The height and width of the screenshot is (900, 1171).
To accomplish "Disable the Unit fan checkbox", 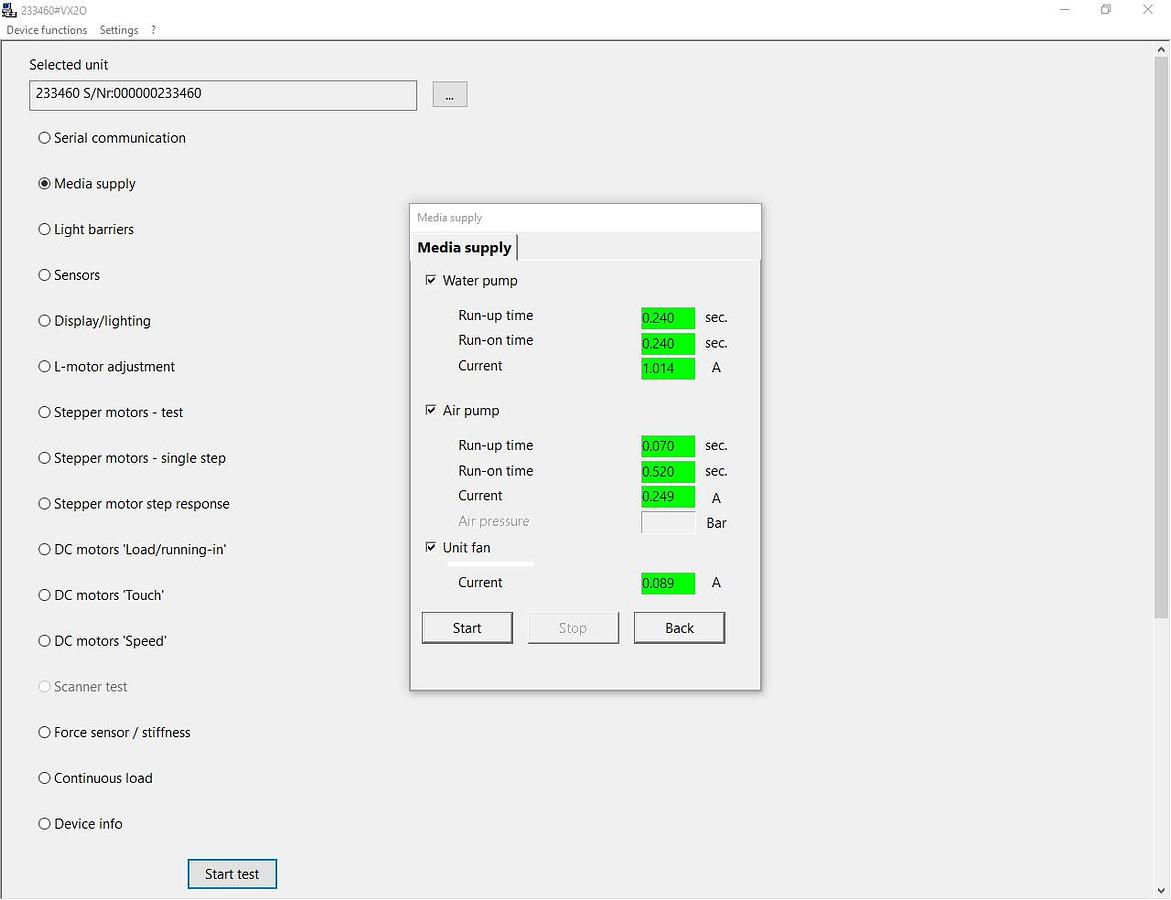I will 431,548.
